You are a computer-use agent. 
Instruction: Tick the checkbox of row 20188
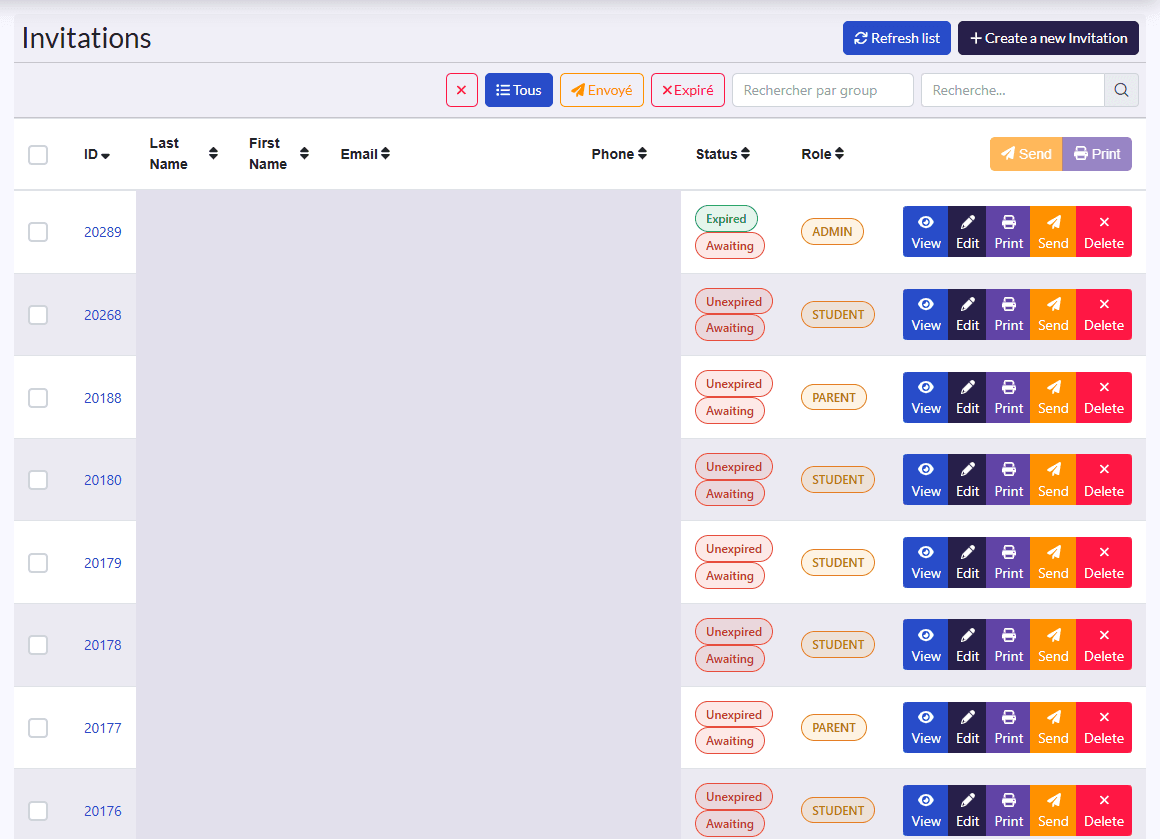point(38,397)
